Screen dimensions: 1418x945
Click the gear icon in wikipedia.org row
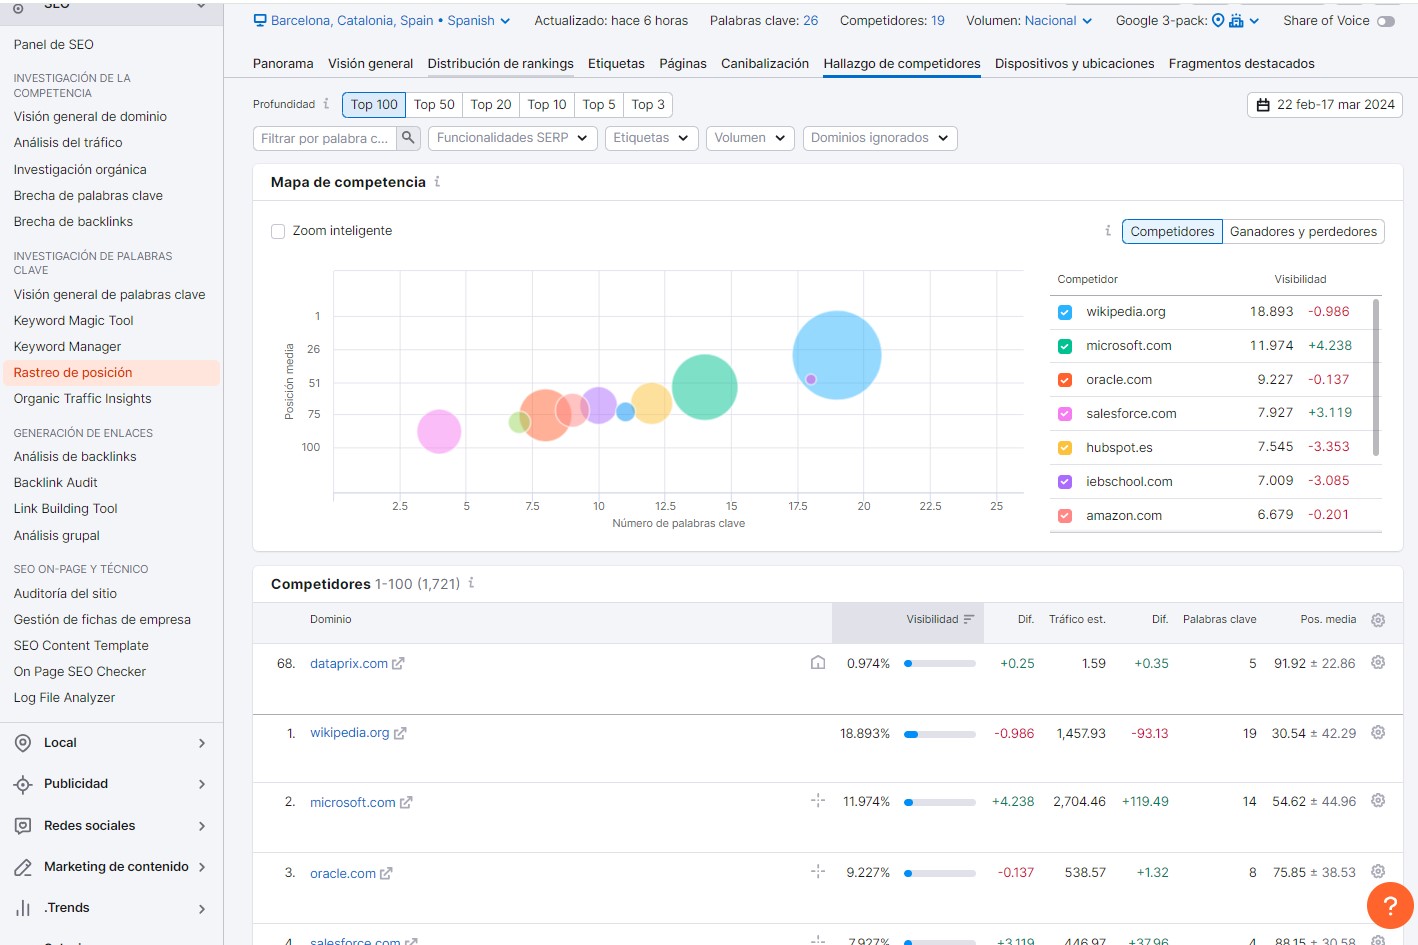tap(1377, 733)
